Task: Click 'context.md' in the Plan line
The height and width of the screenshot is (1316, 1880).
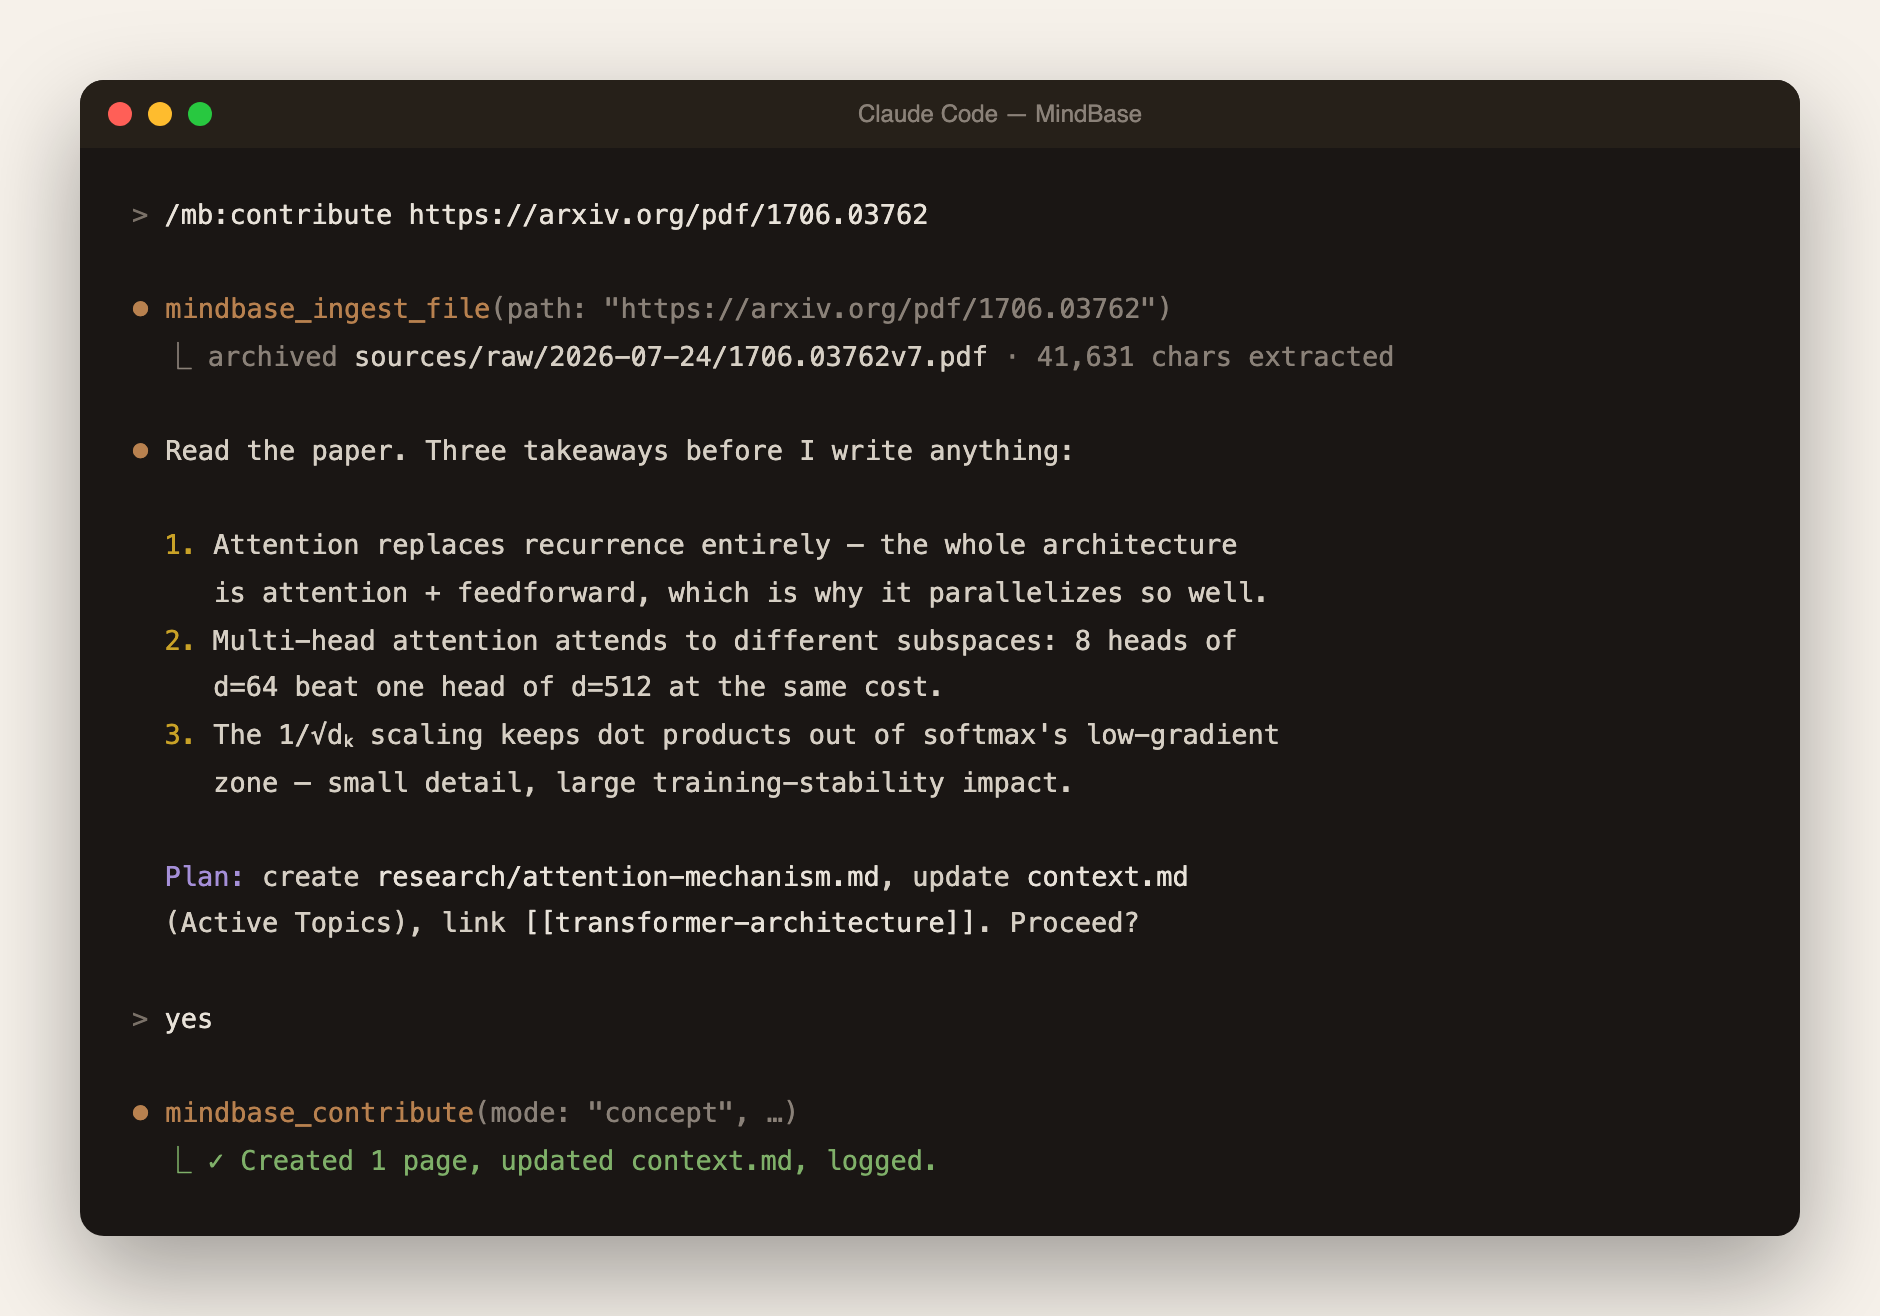Action: 1107,877
